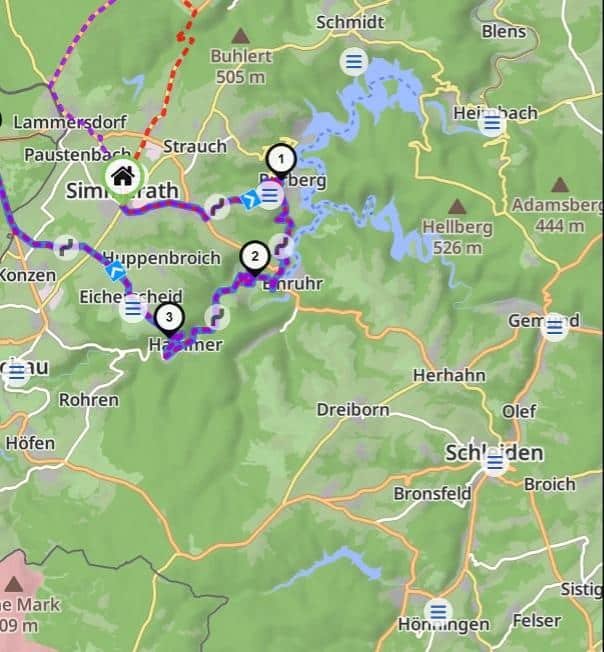Select waypoint marker 2 near Einruhr
Screen dimensions: 604x652
click(255, 257)
